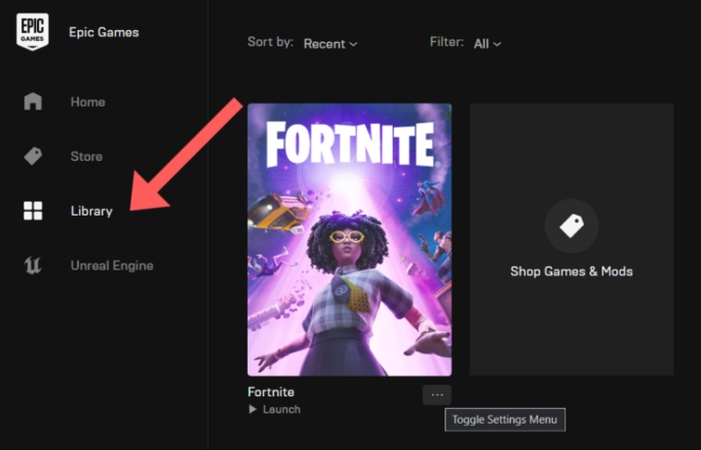This screenshot has height=450, width=701.
Task: Click the Fortnite cover art thumbnail
Action: [x=350, y=240]
